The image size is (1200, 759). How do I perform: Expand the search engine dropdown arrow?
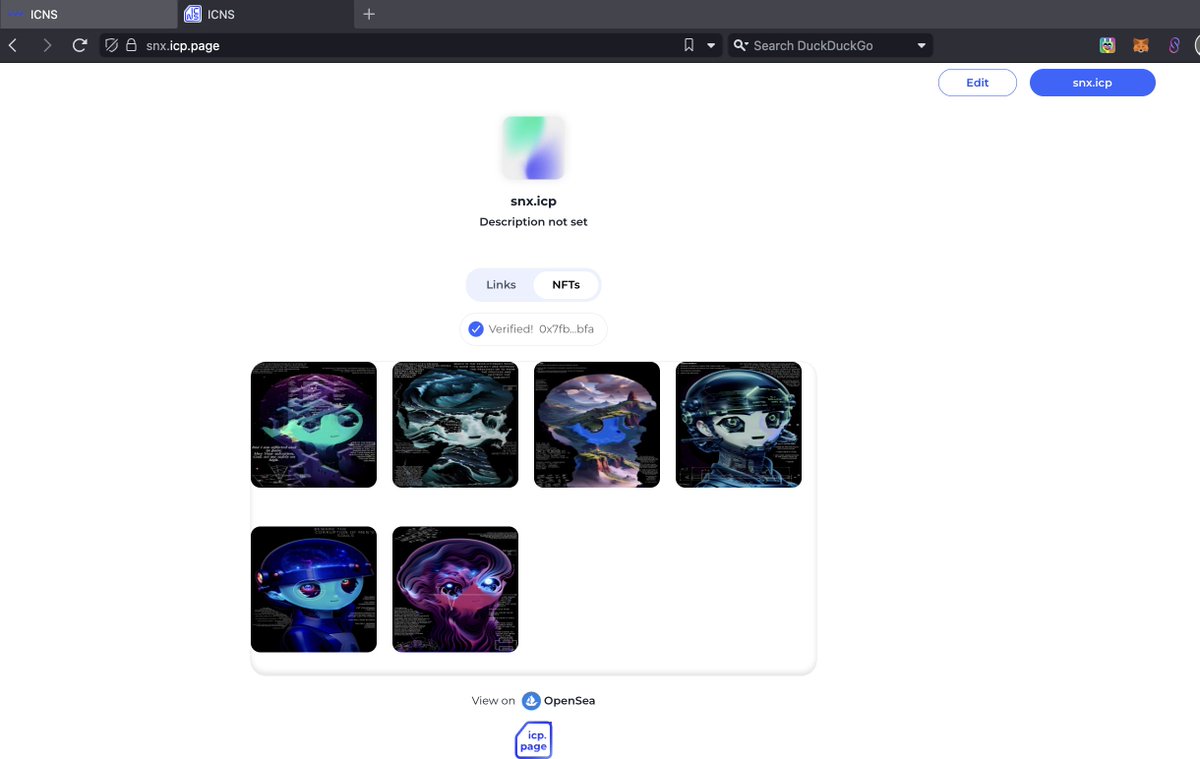point(922,45)
